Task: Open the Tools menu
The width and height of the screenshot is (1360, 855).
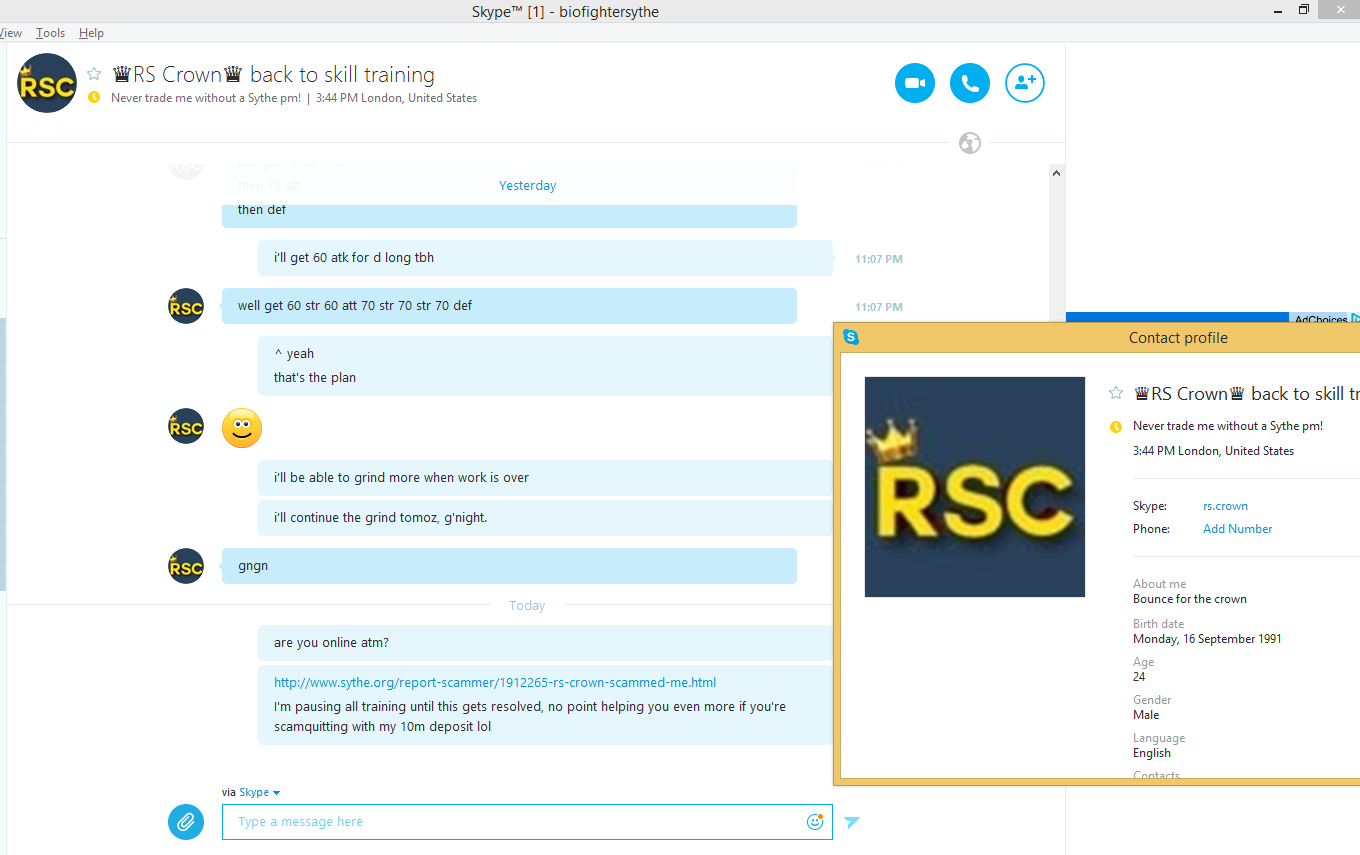Action: click(x=50, y=33)
